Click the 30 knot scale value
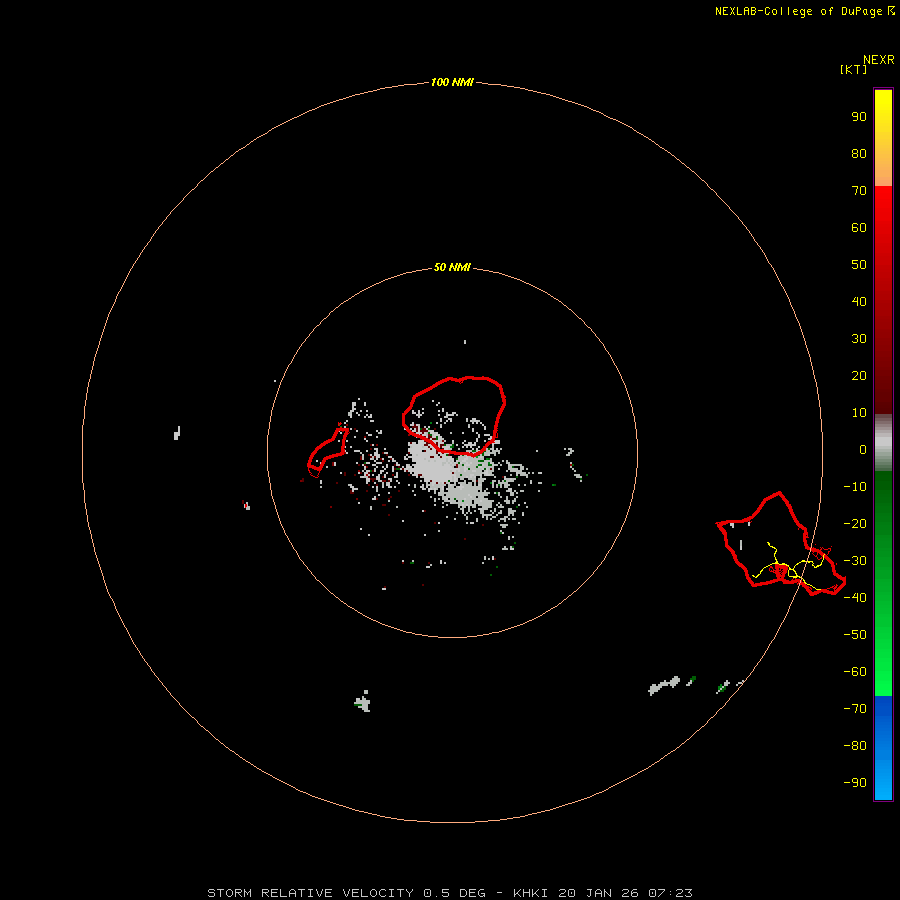 pyautogui.click(x=859, y=339)
